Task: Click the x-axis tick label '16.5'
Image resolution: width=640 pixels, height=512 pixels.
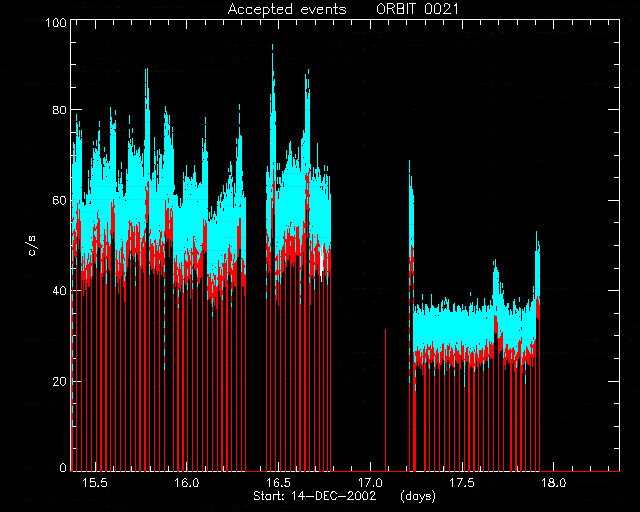Action: 278,483
